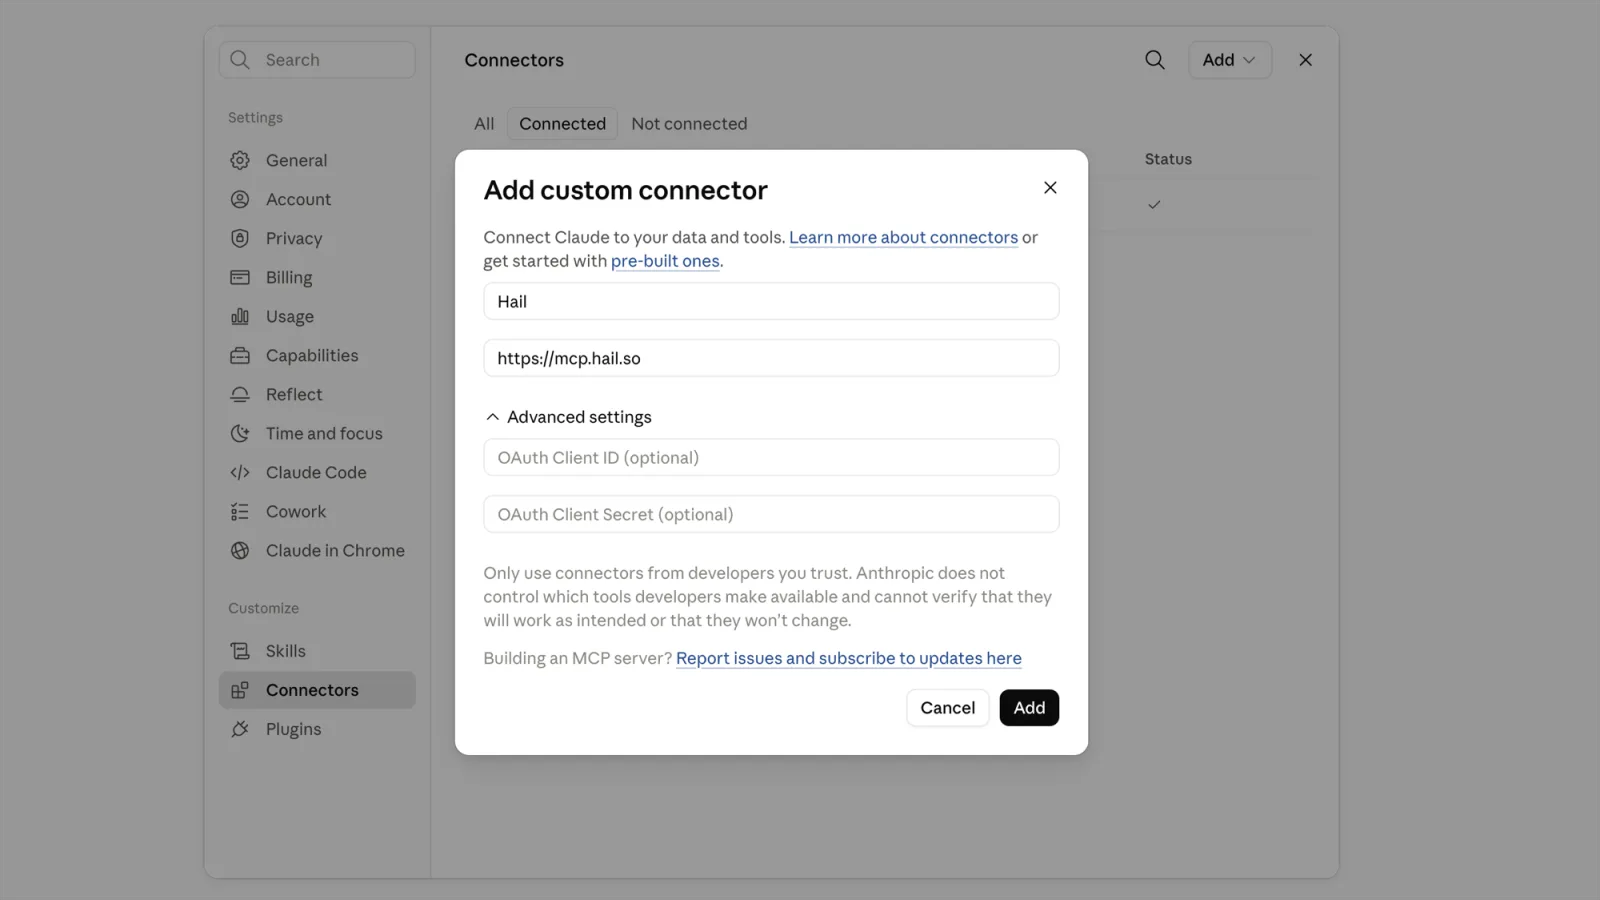Click the Reflect icon in sidebar
The width and height of the screenshot is (1600, 900).
point(240,394)
